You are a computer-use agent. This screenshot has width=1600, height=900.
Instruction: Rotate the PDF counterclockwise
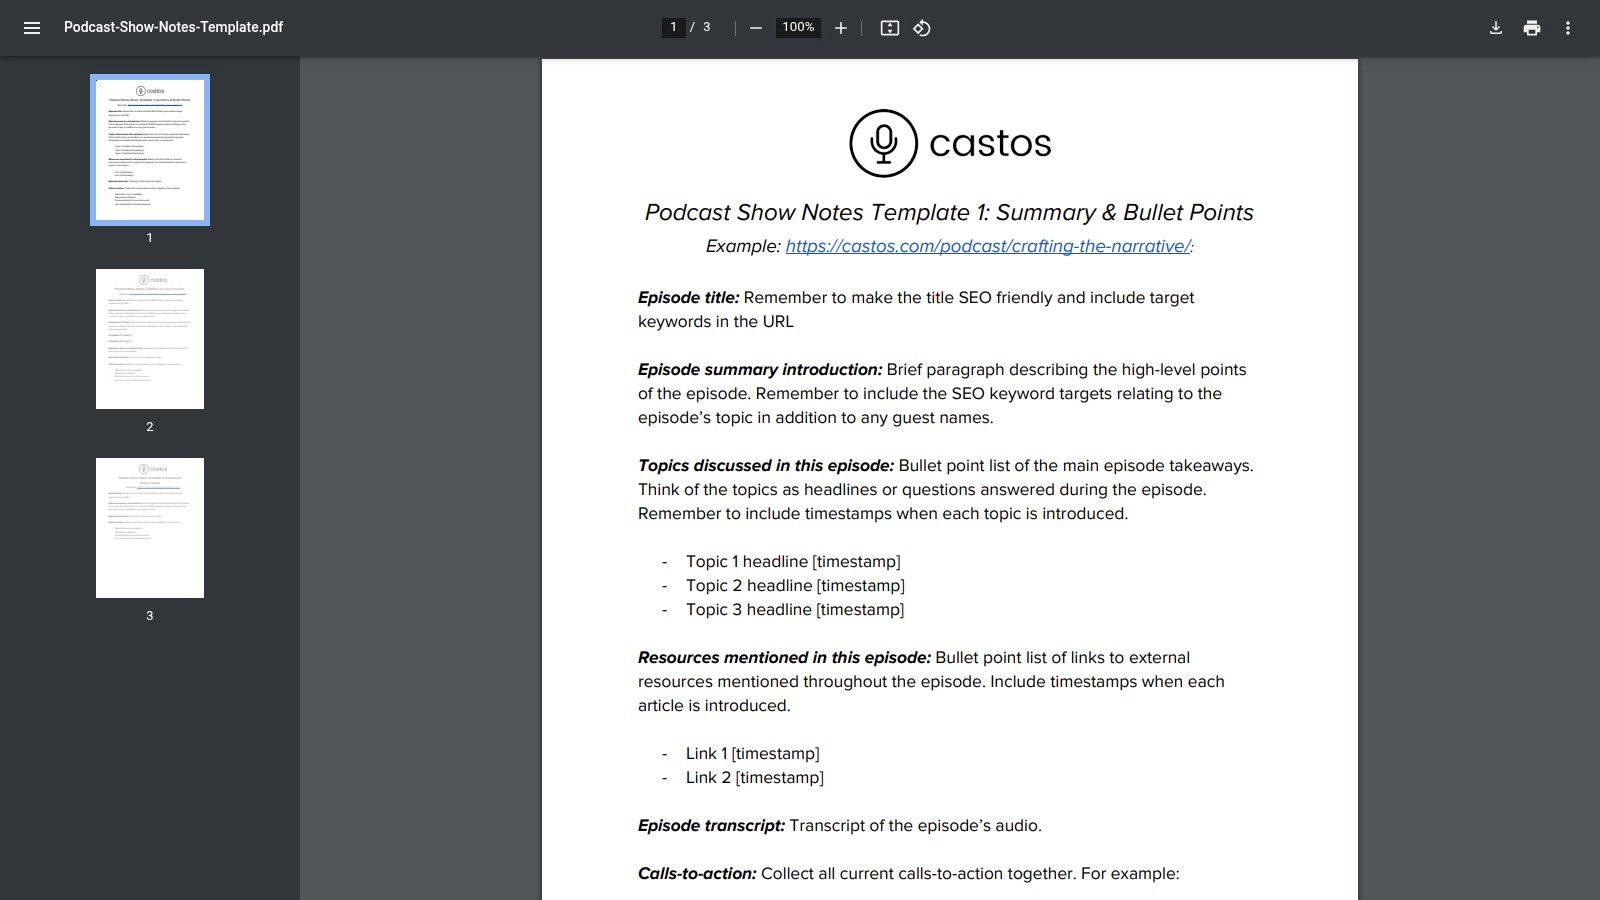coord(921,28)
